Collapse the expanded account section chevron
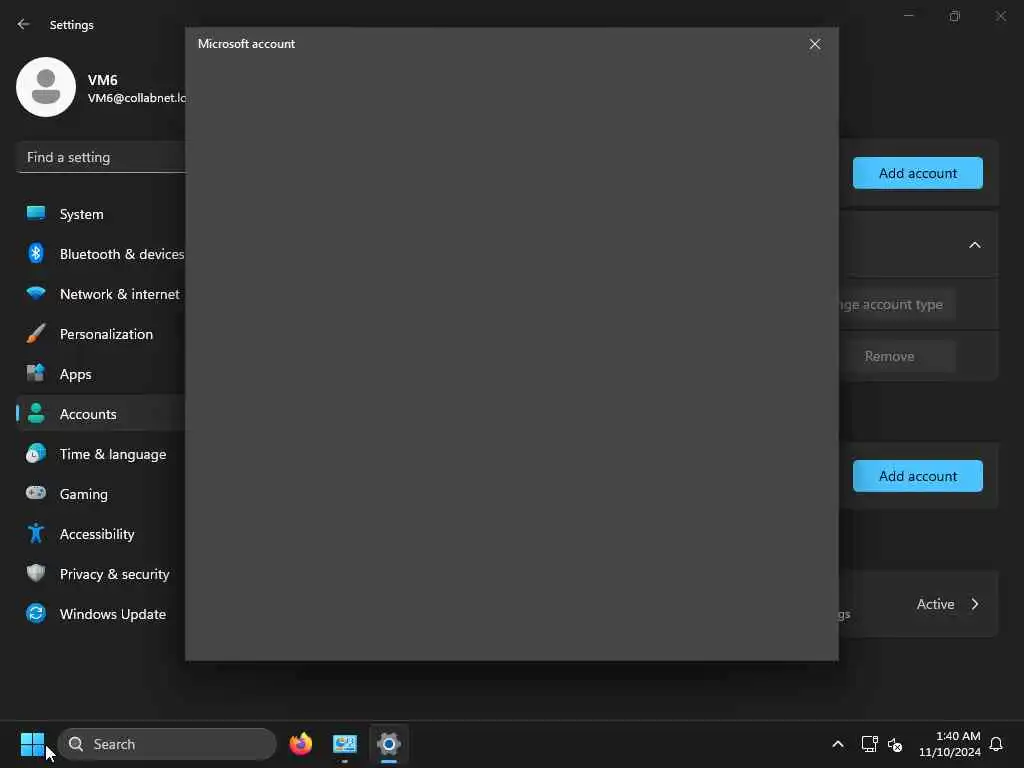1024x768 pixels. click(974, 245)
